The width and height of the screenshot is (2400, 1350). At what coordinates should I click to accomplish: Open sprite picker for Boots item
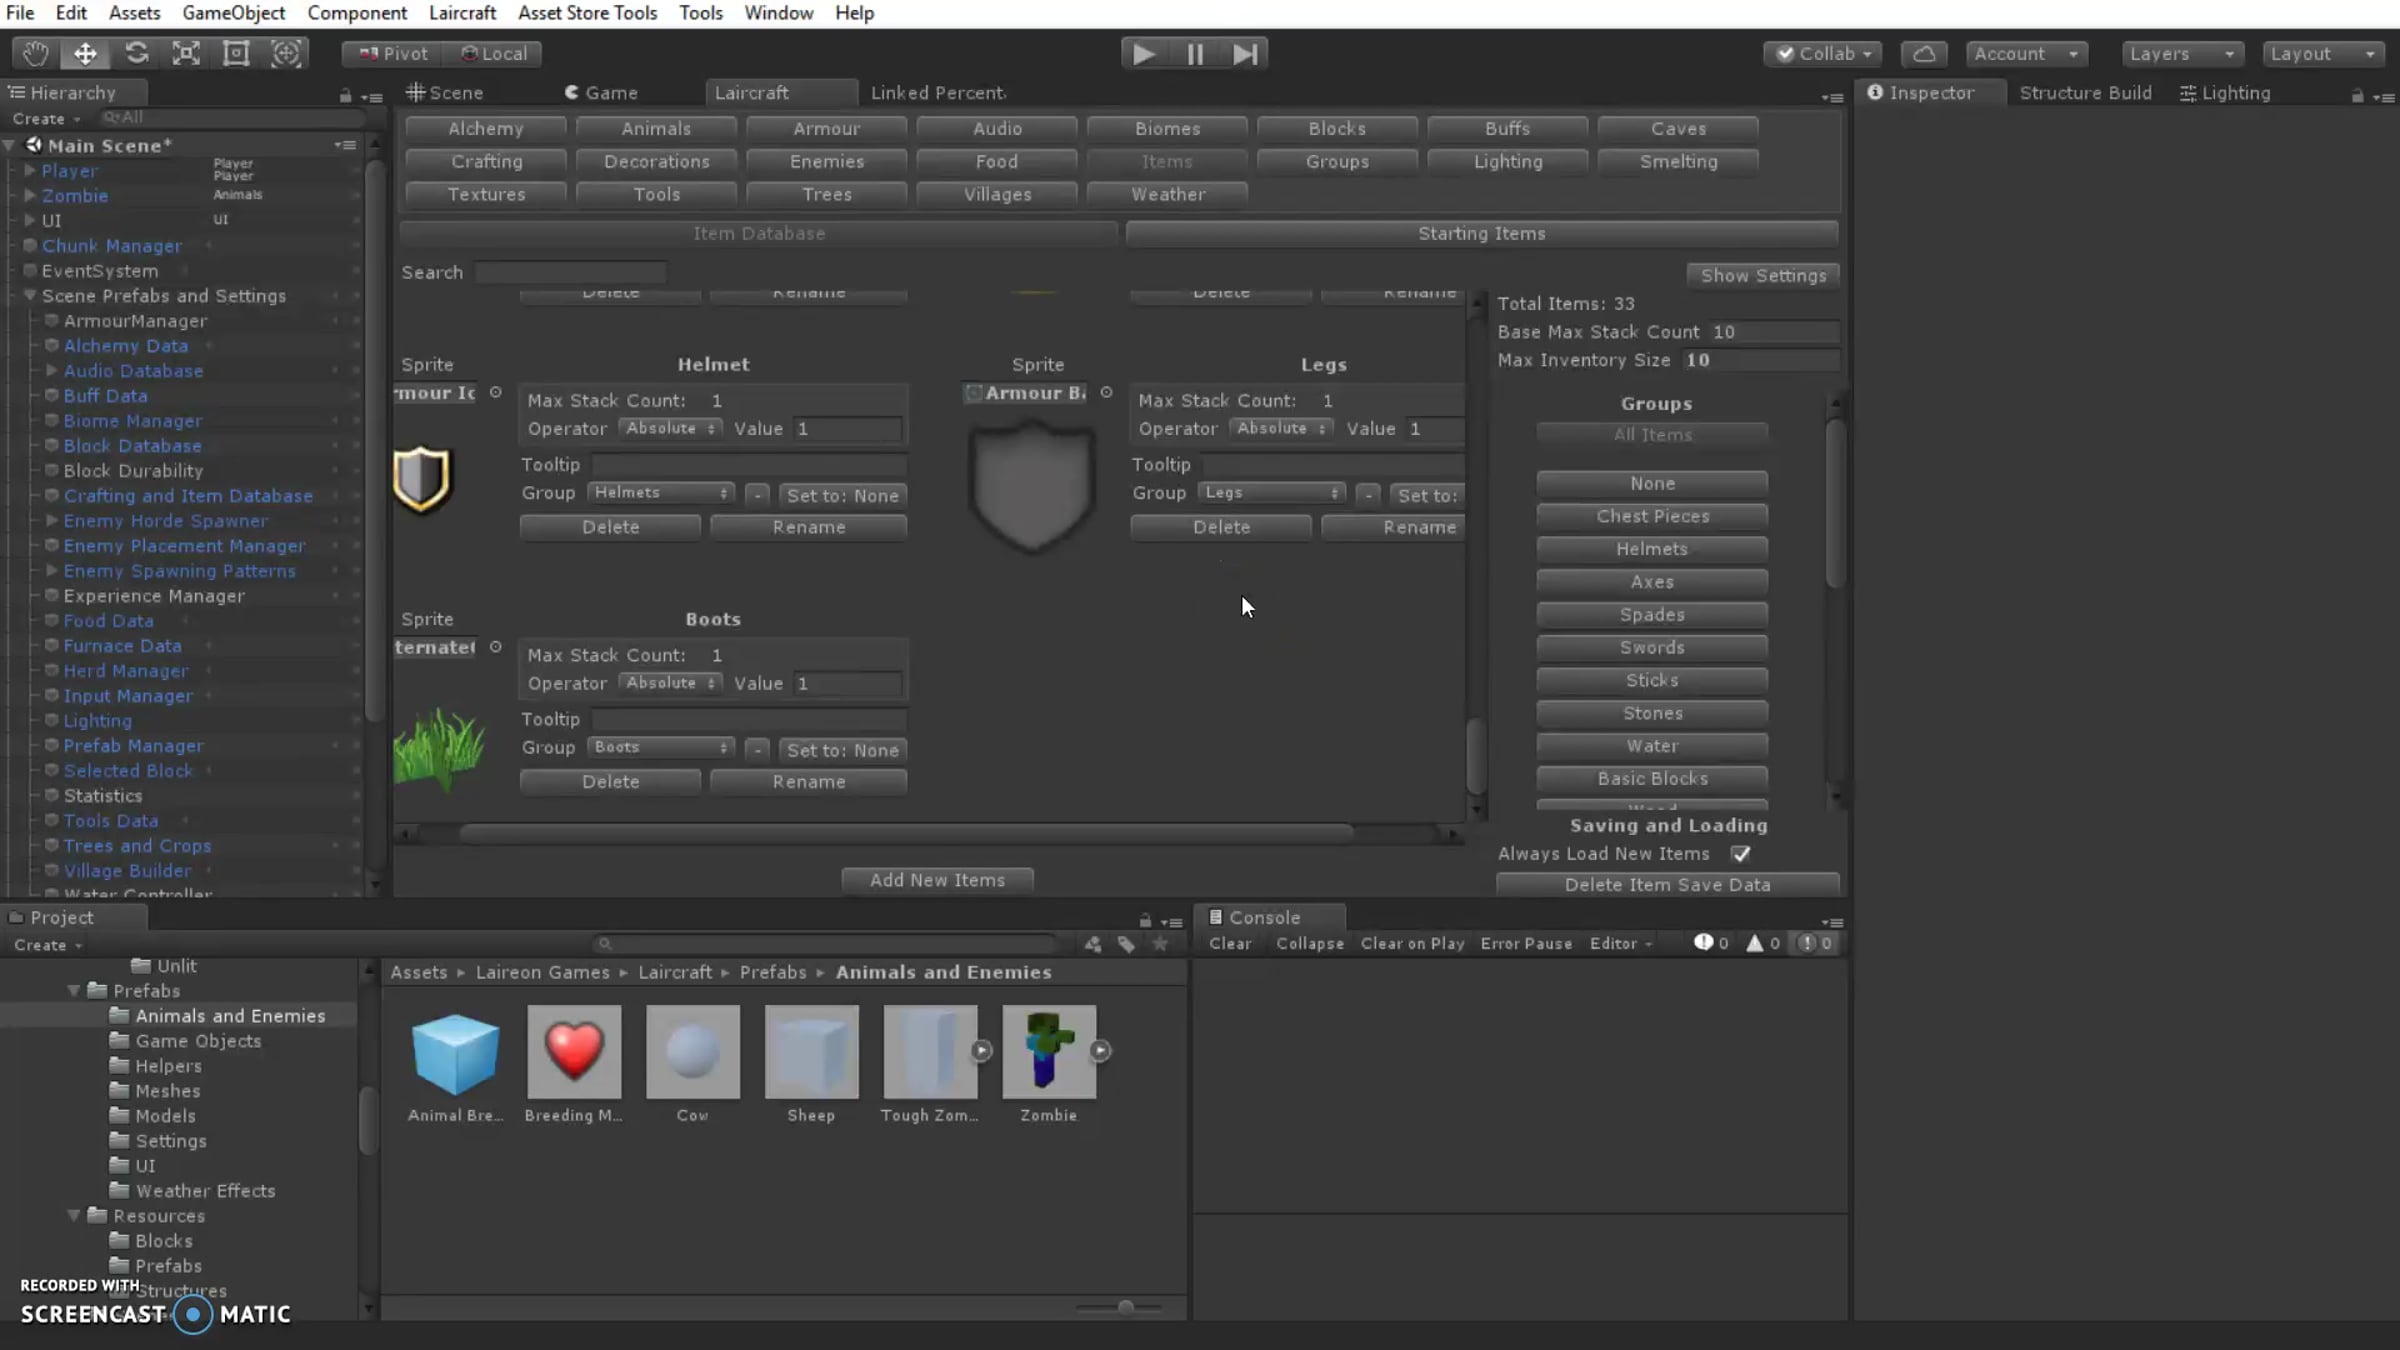(x=496, y=647)
